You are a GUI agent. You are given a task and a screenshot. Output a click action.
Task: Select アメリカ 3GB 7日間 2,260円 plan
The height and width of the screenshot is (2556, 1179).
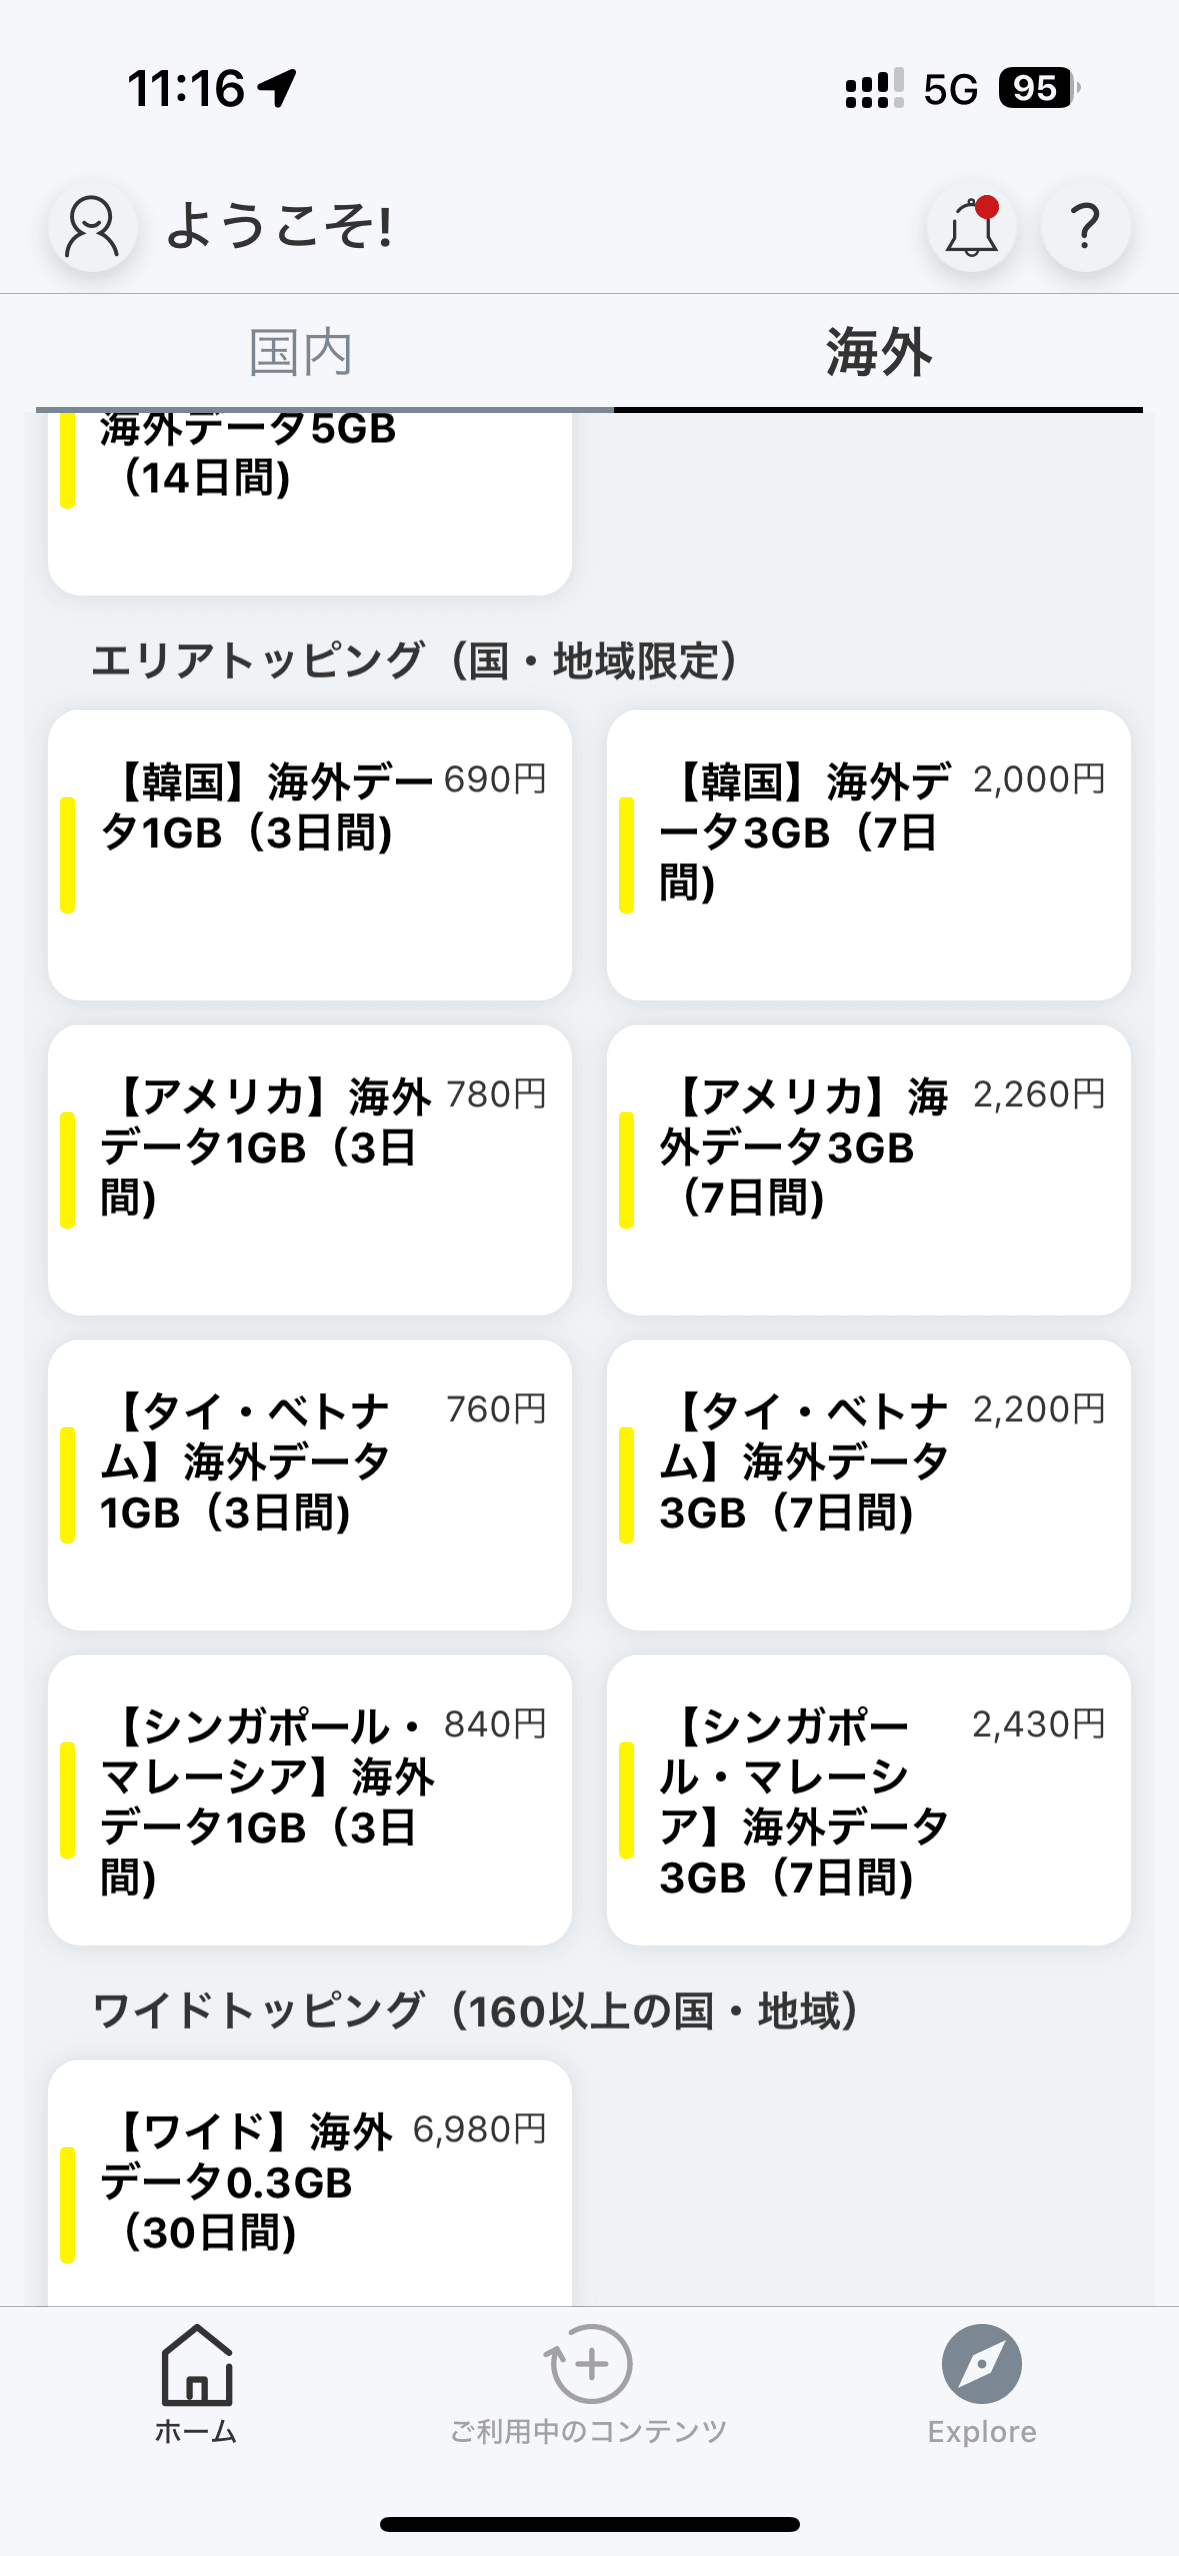click(868, 1170)
